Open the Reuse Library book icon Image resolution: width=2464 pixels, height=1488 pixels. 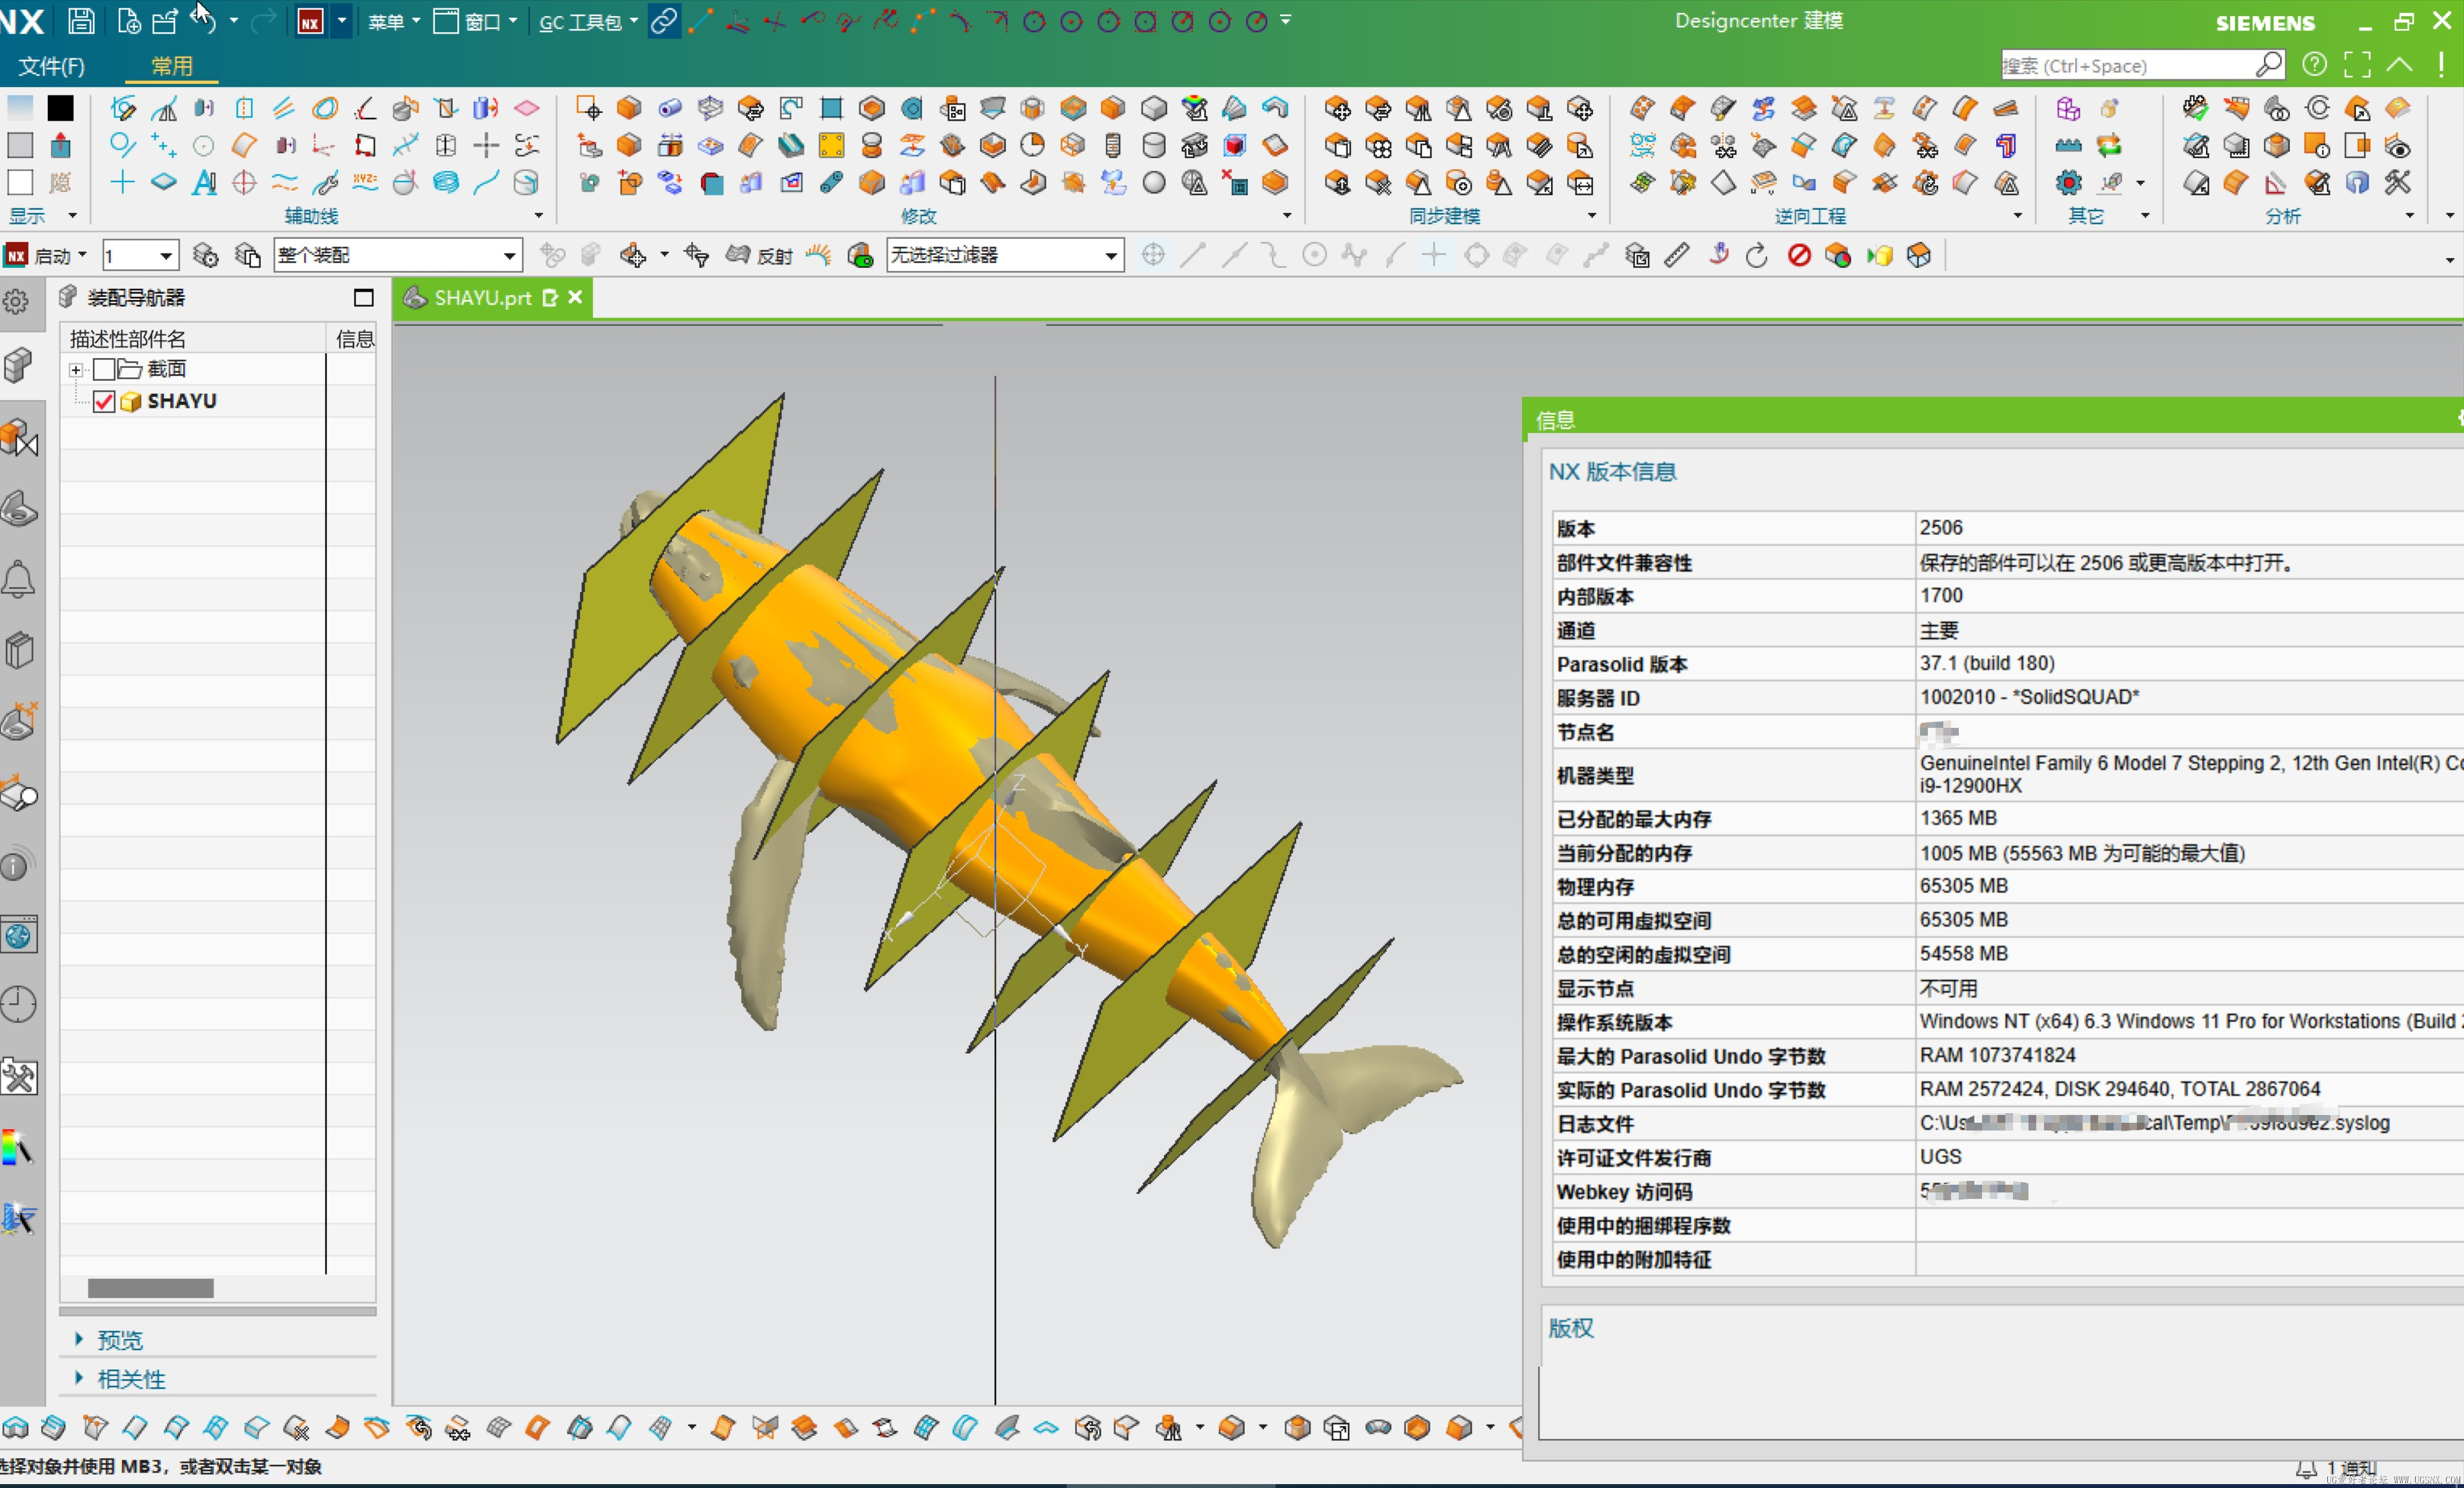pos(20,651)
